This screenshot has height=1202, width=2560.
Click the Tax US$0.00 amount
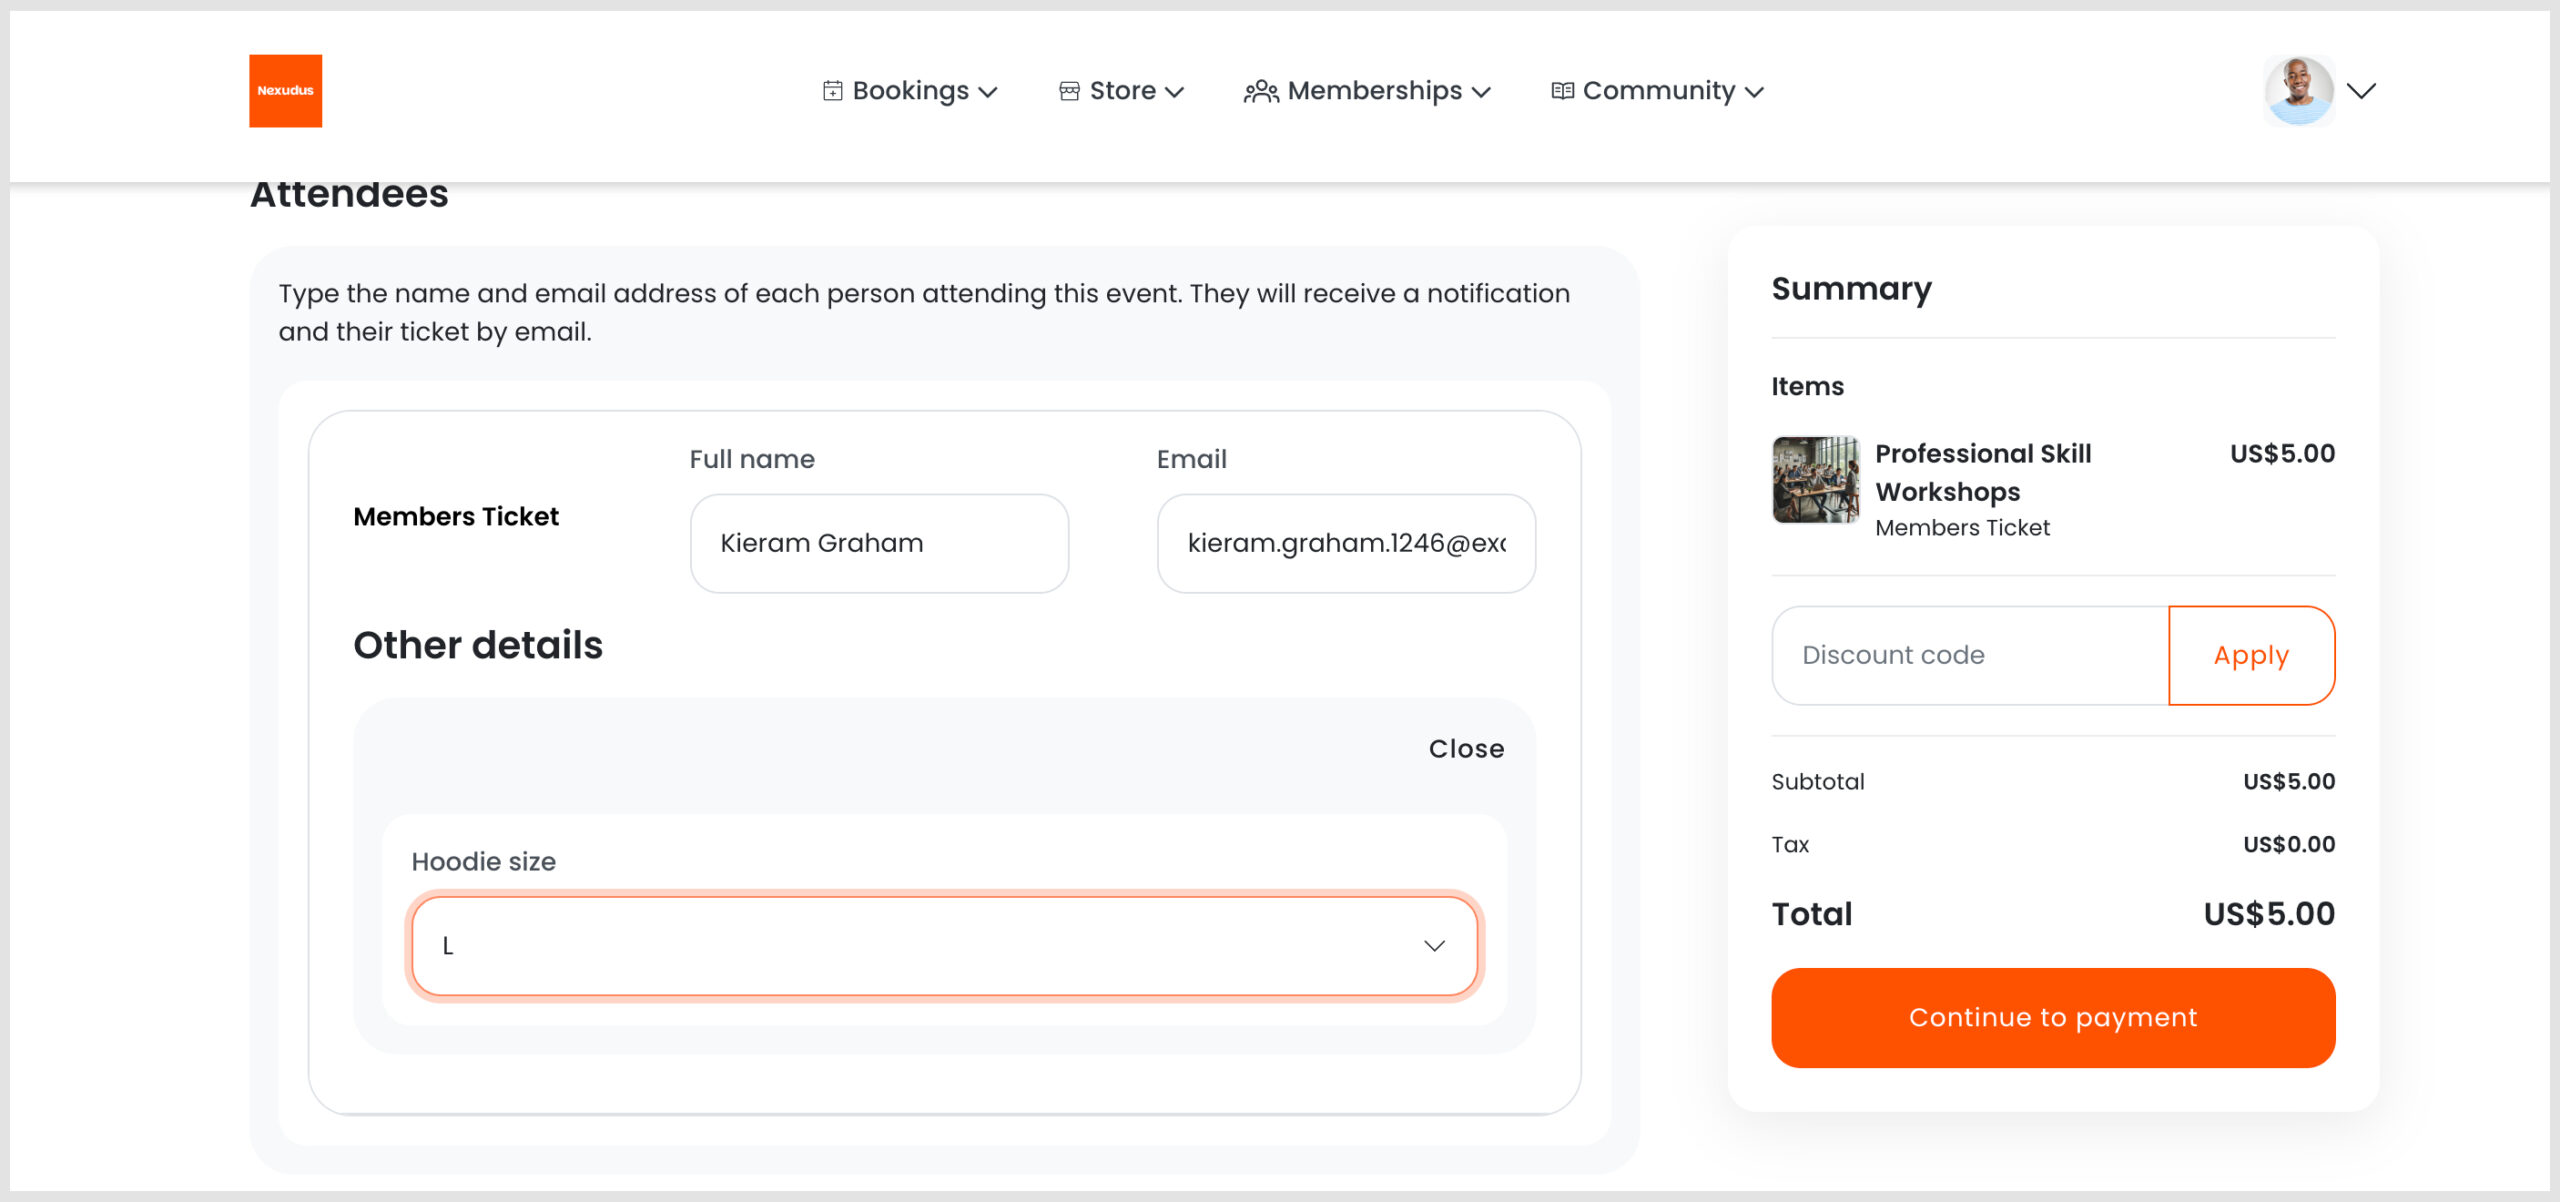click(2289, 844)
